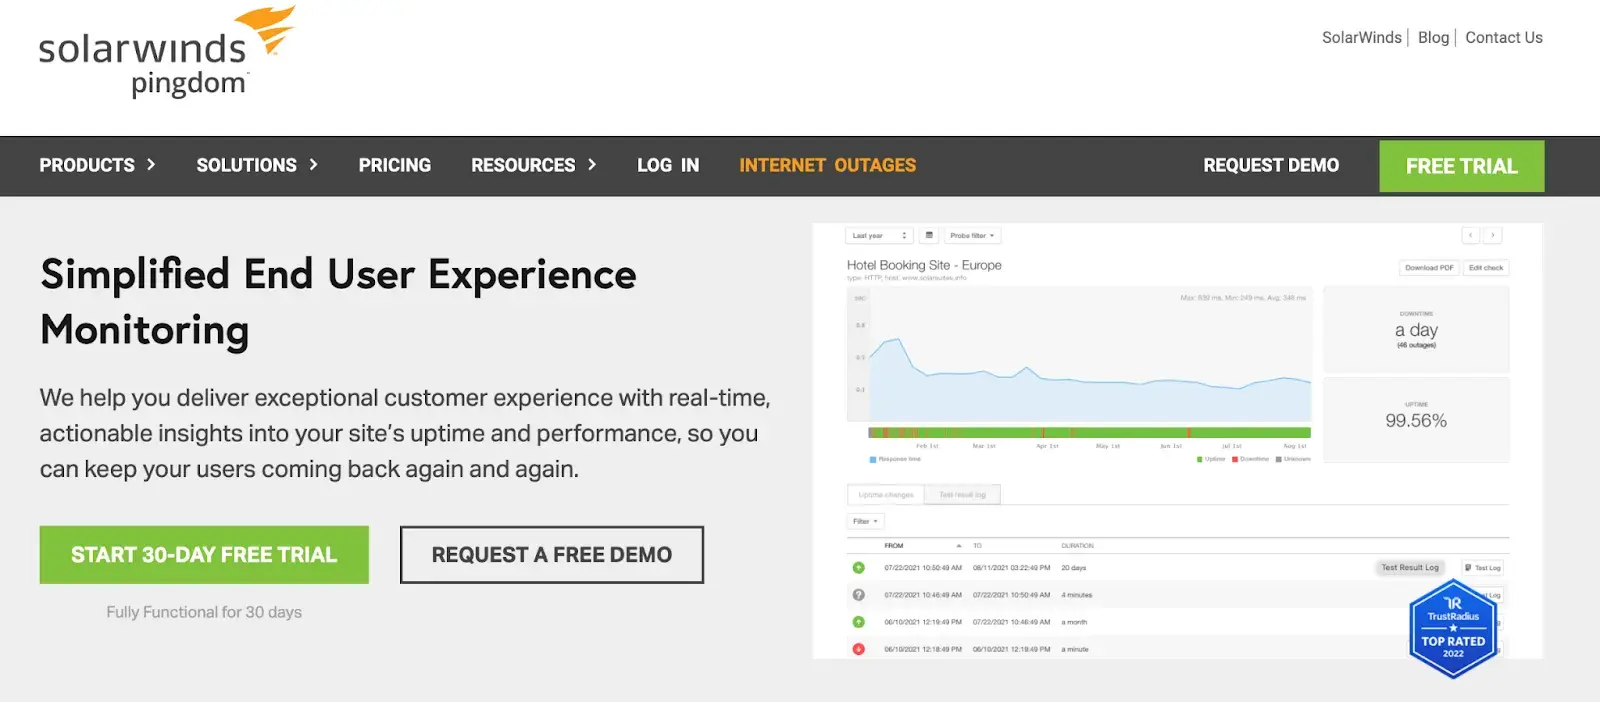Image resolution: width=1600 pixels, height=702 pixels.
Task: Click the TrustRadius Top Rated 2022 badge
Action: [x=1453, y=630]
